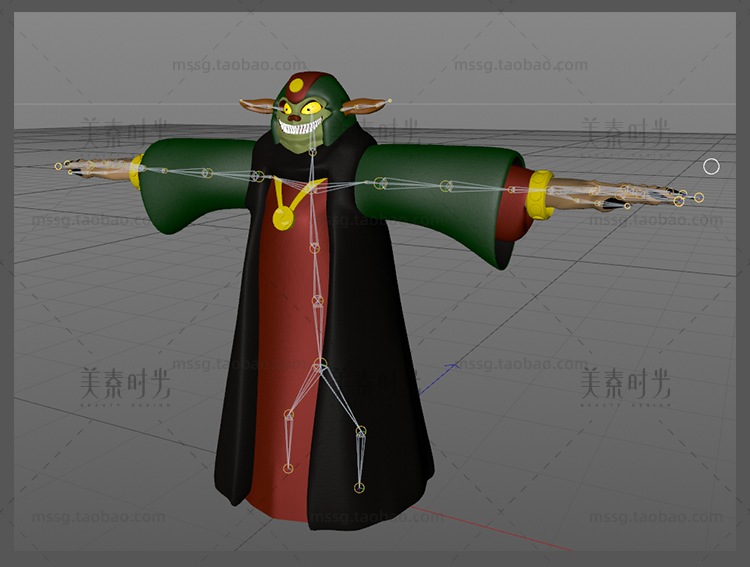
Task: Click the goblin's grinning teeth
Action: tap(301, 127)
